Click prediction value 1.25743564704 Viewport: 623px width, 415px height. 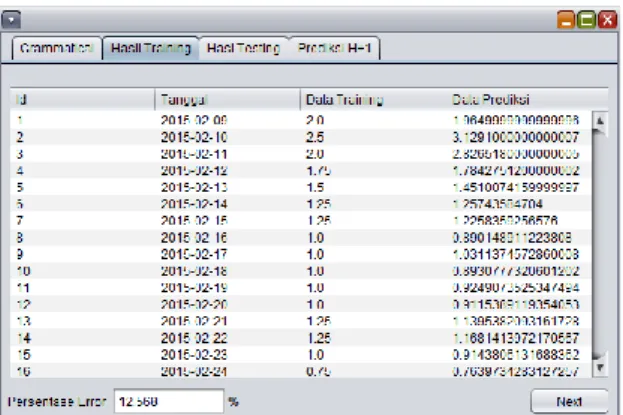pos(497,204)
